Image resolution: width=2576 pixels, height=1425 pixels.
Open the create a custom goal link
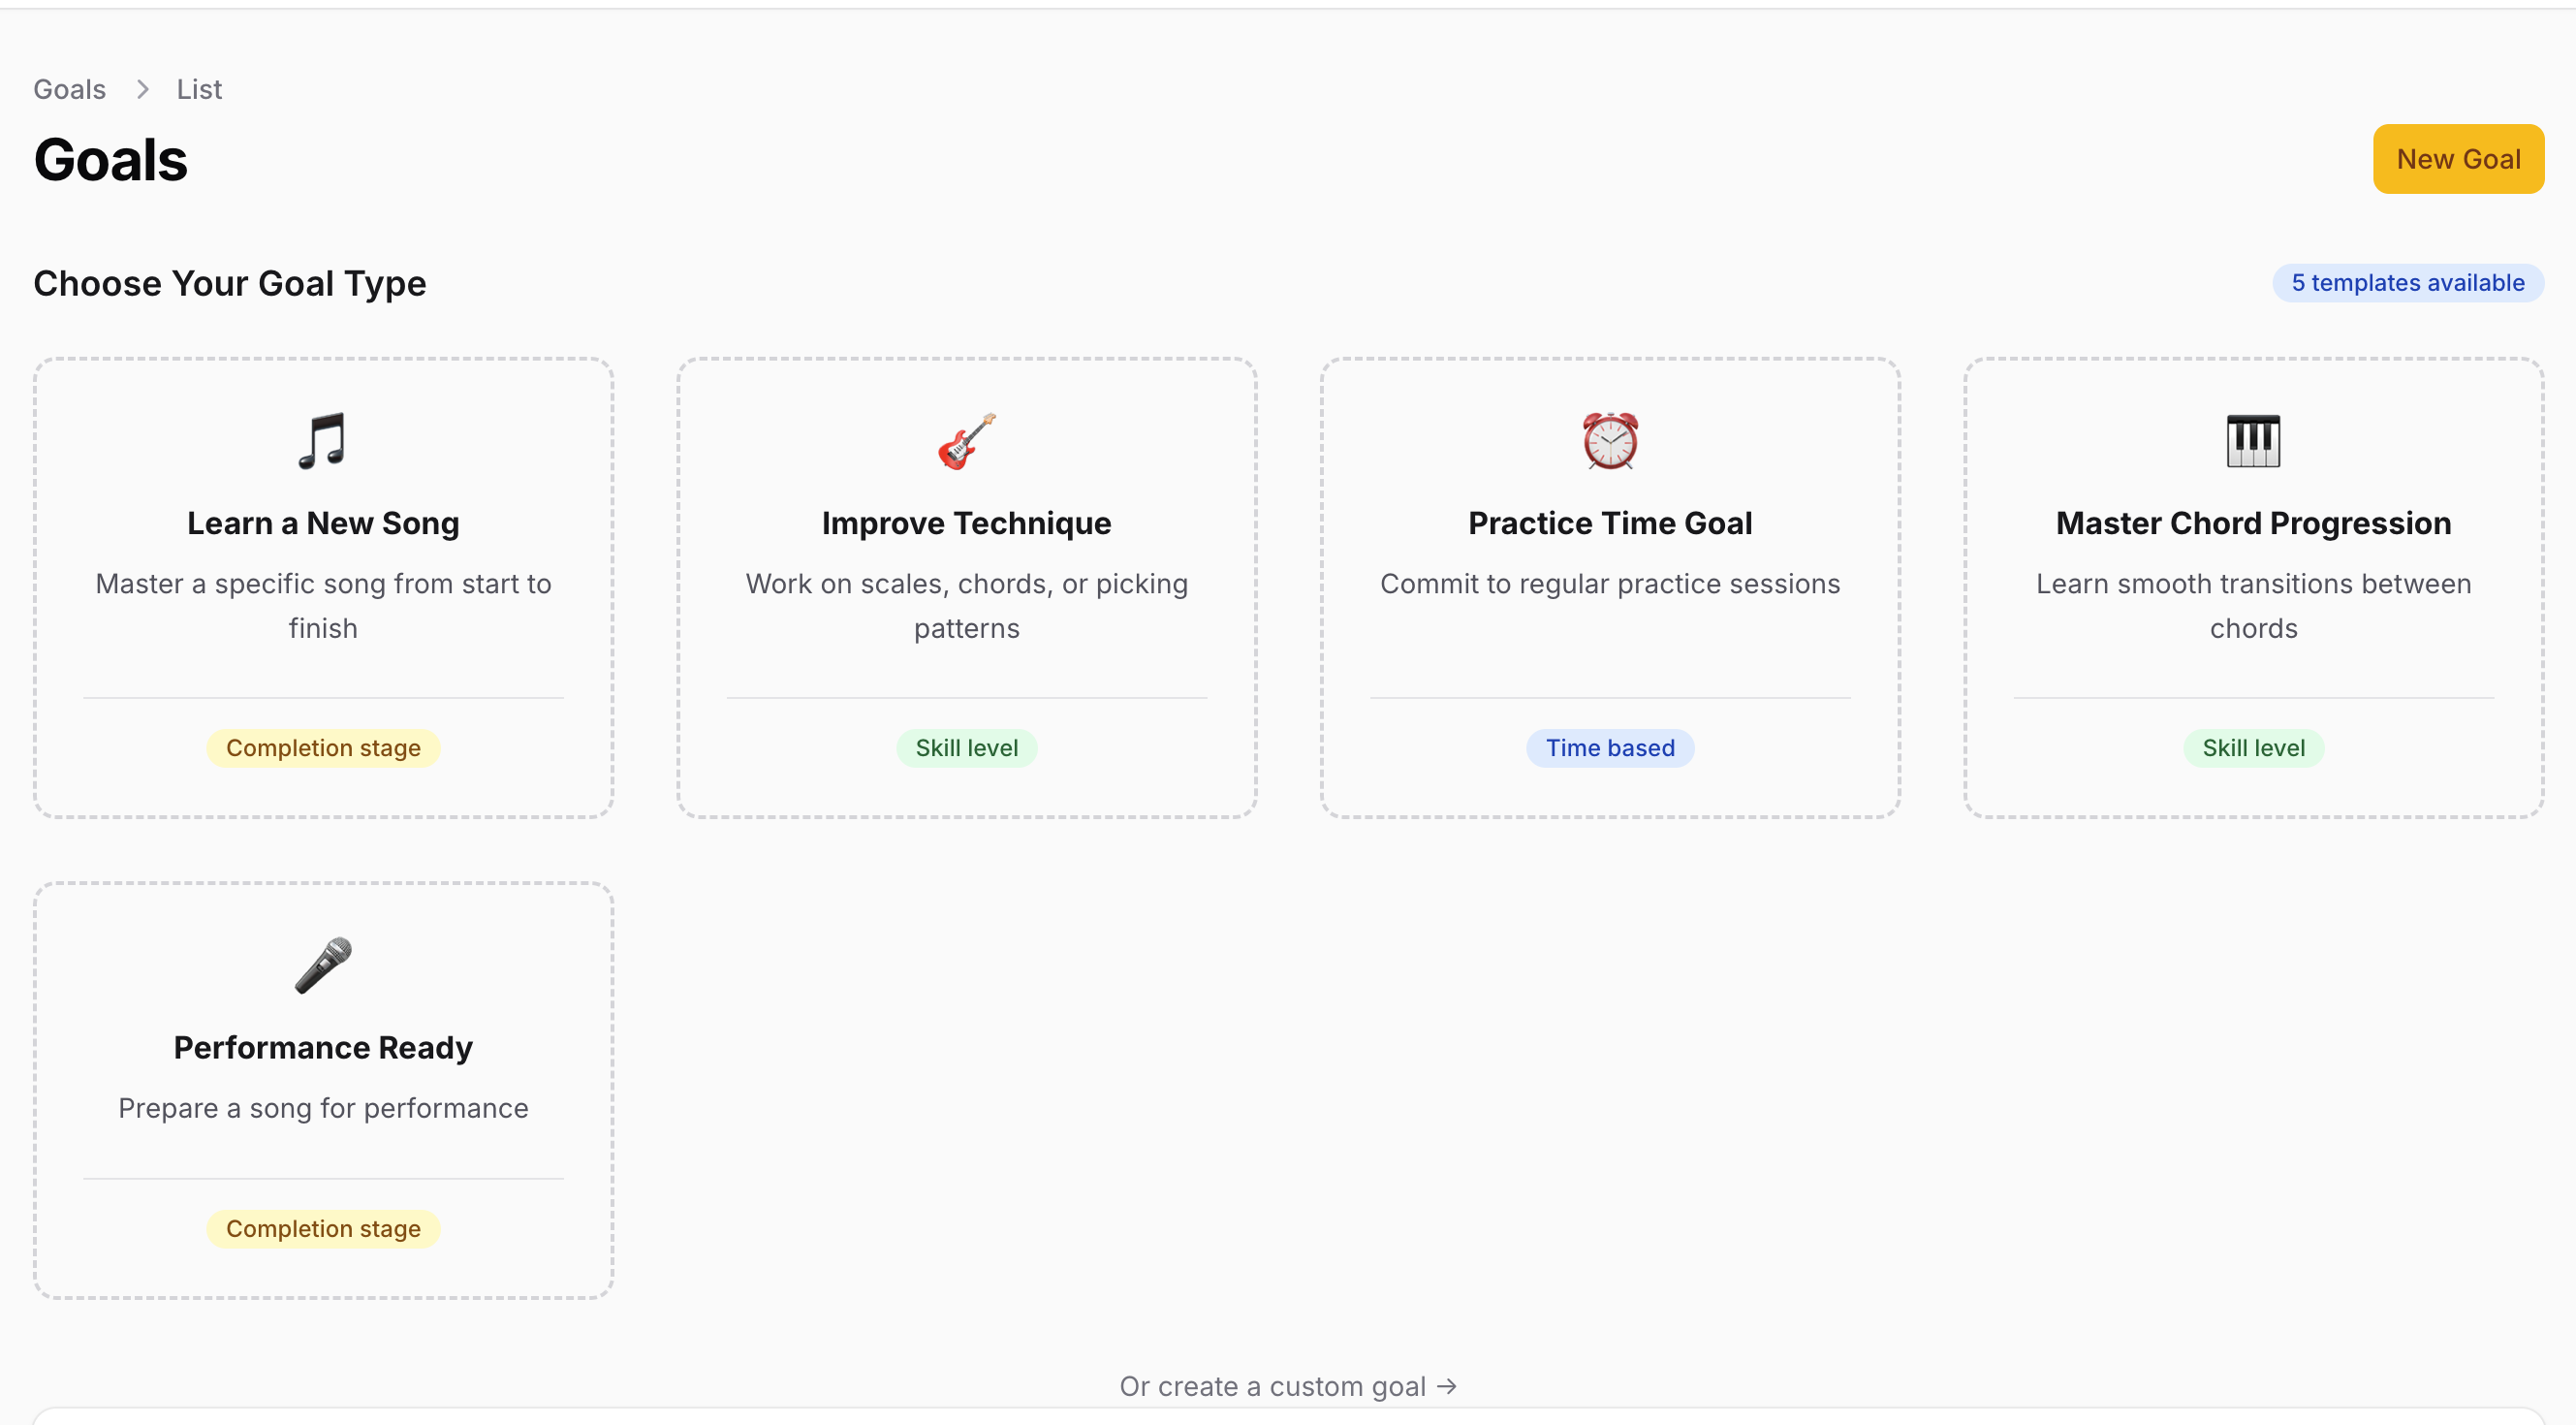coord(1288,1386)
